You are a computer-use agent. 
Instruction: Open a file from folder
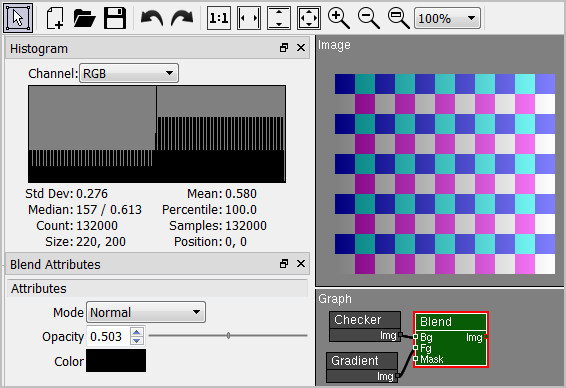[x=84, y=18]
